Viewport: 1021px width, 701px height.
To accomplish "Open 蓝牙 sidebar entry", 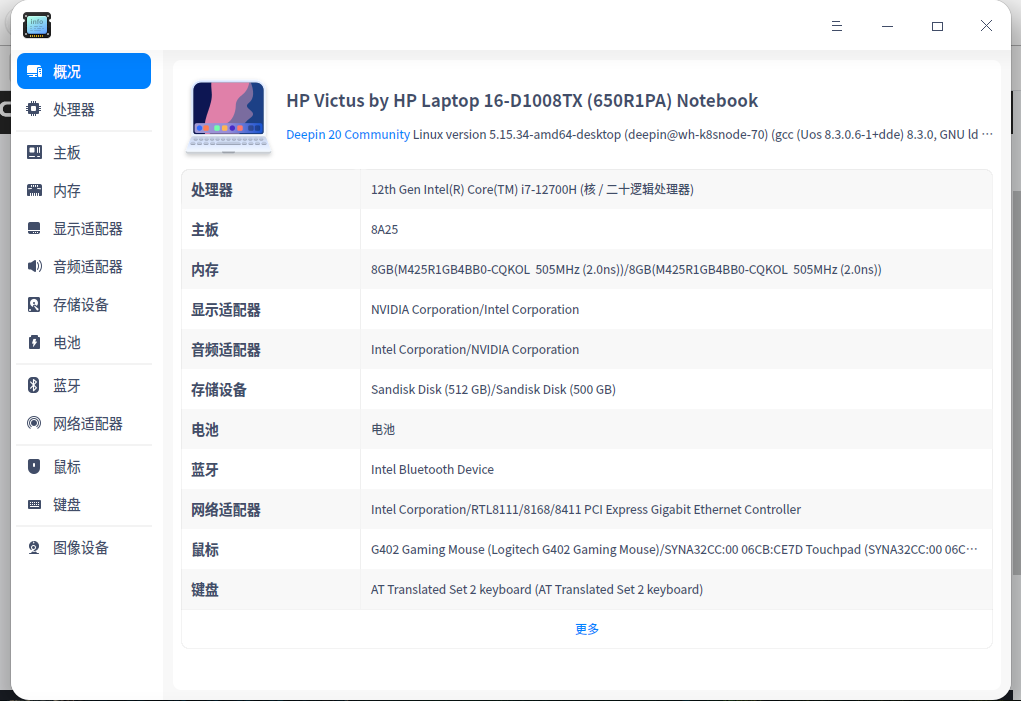I will point(84,386).
